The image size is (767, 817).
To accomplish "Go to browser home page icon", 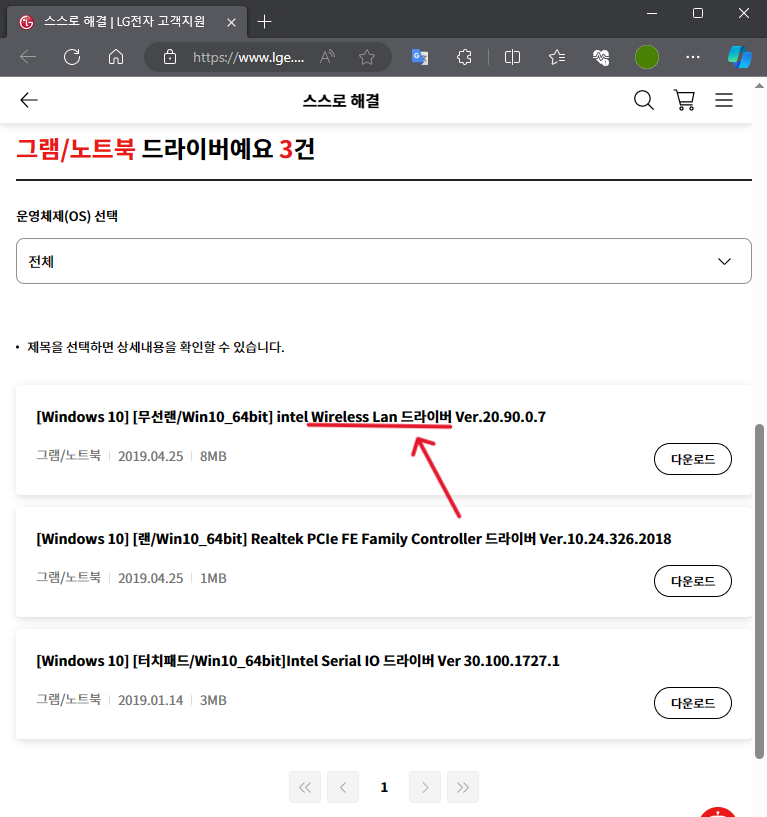I will point(116,57).
